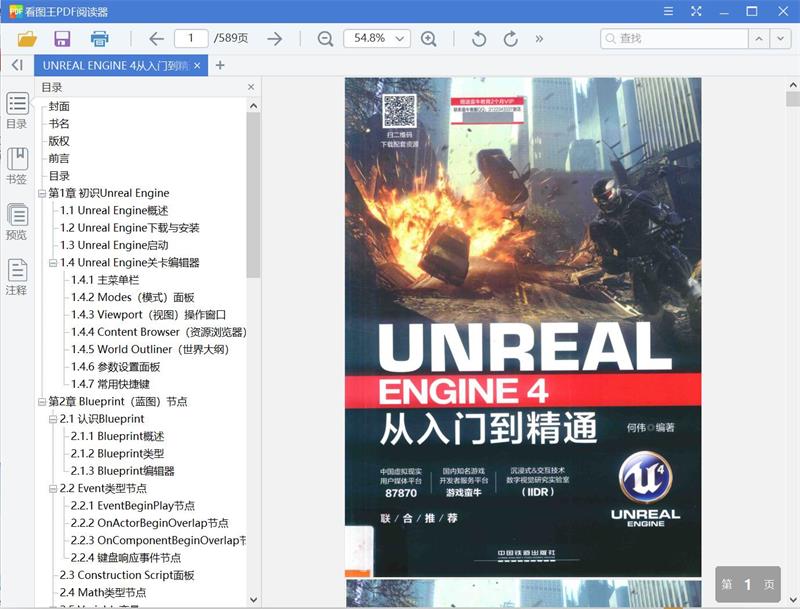Rotate page counterclockwise
The image size is (800, 609).
[479, 39]
